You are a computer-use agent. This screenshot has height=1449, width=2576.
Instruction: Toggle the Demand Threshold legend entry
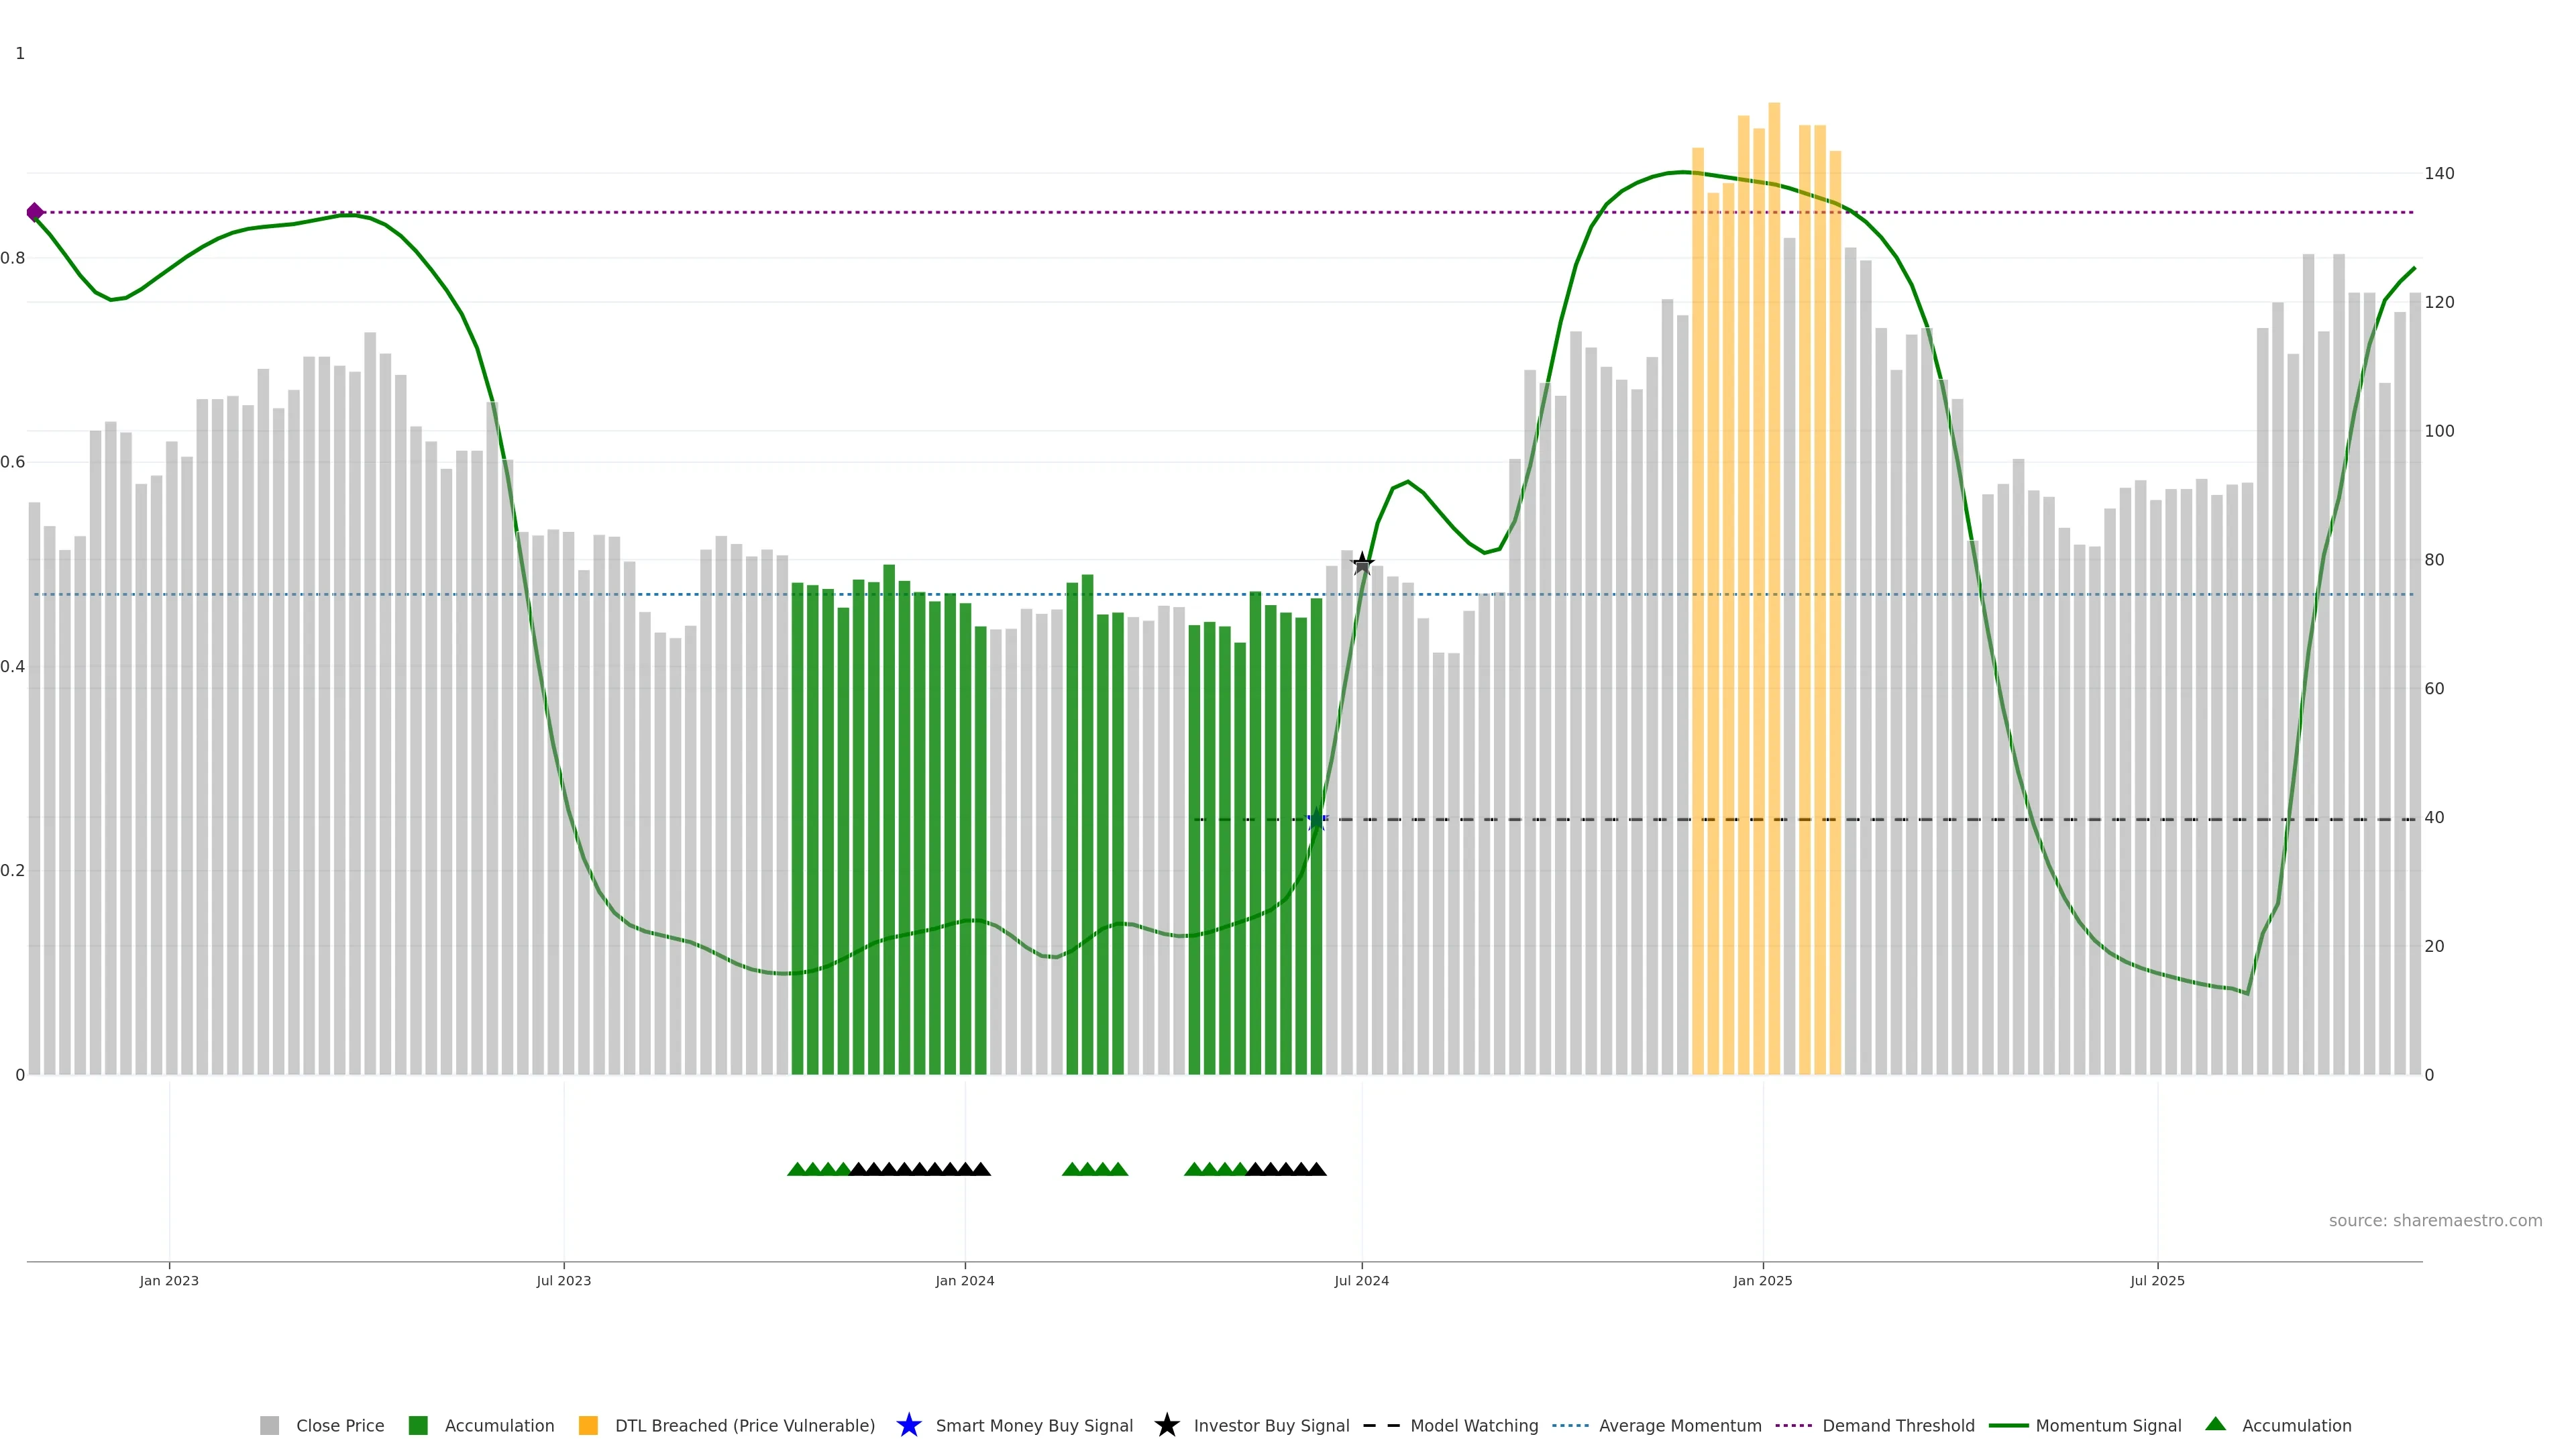(1898, 1426)
